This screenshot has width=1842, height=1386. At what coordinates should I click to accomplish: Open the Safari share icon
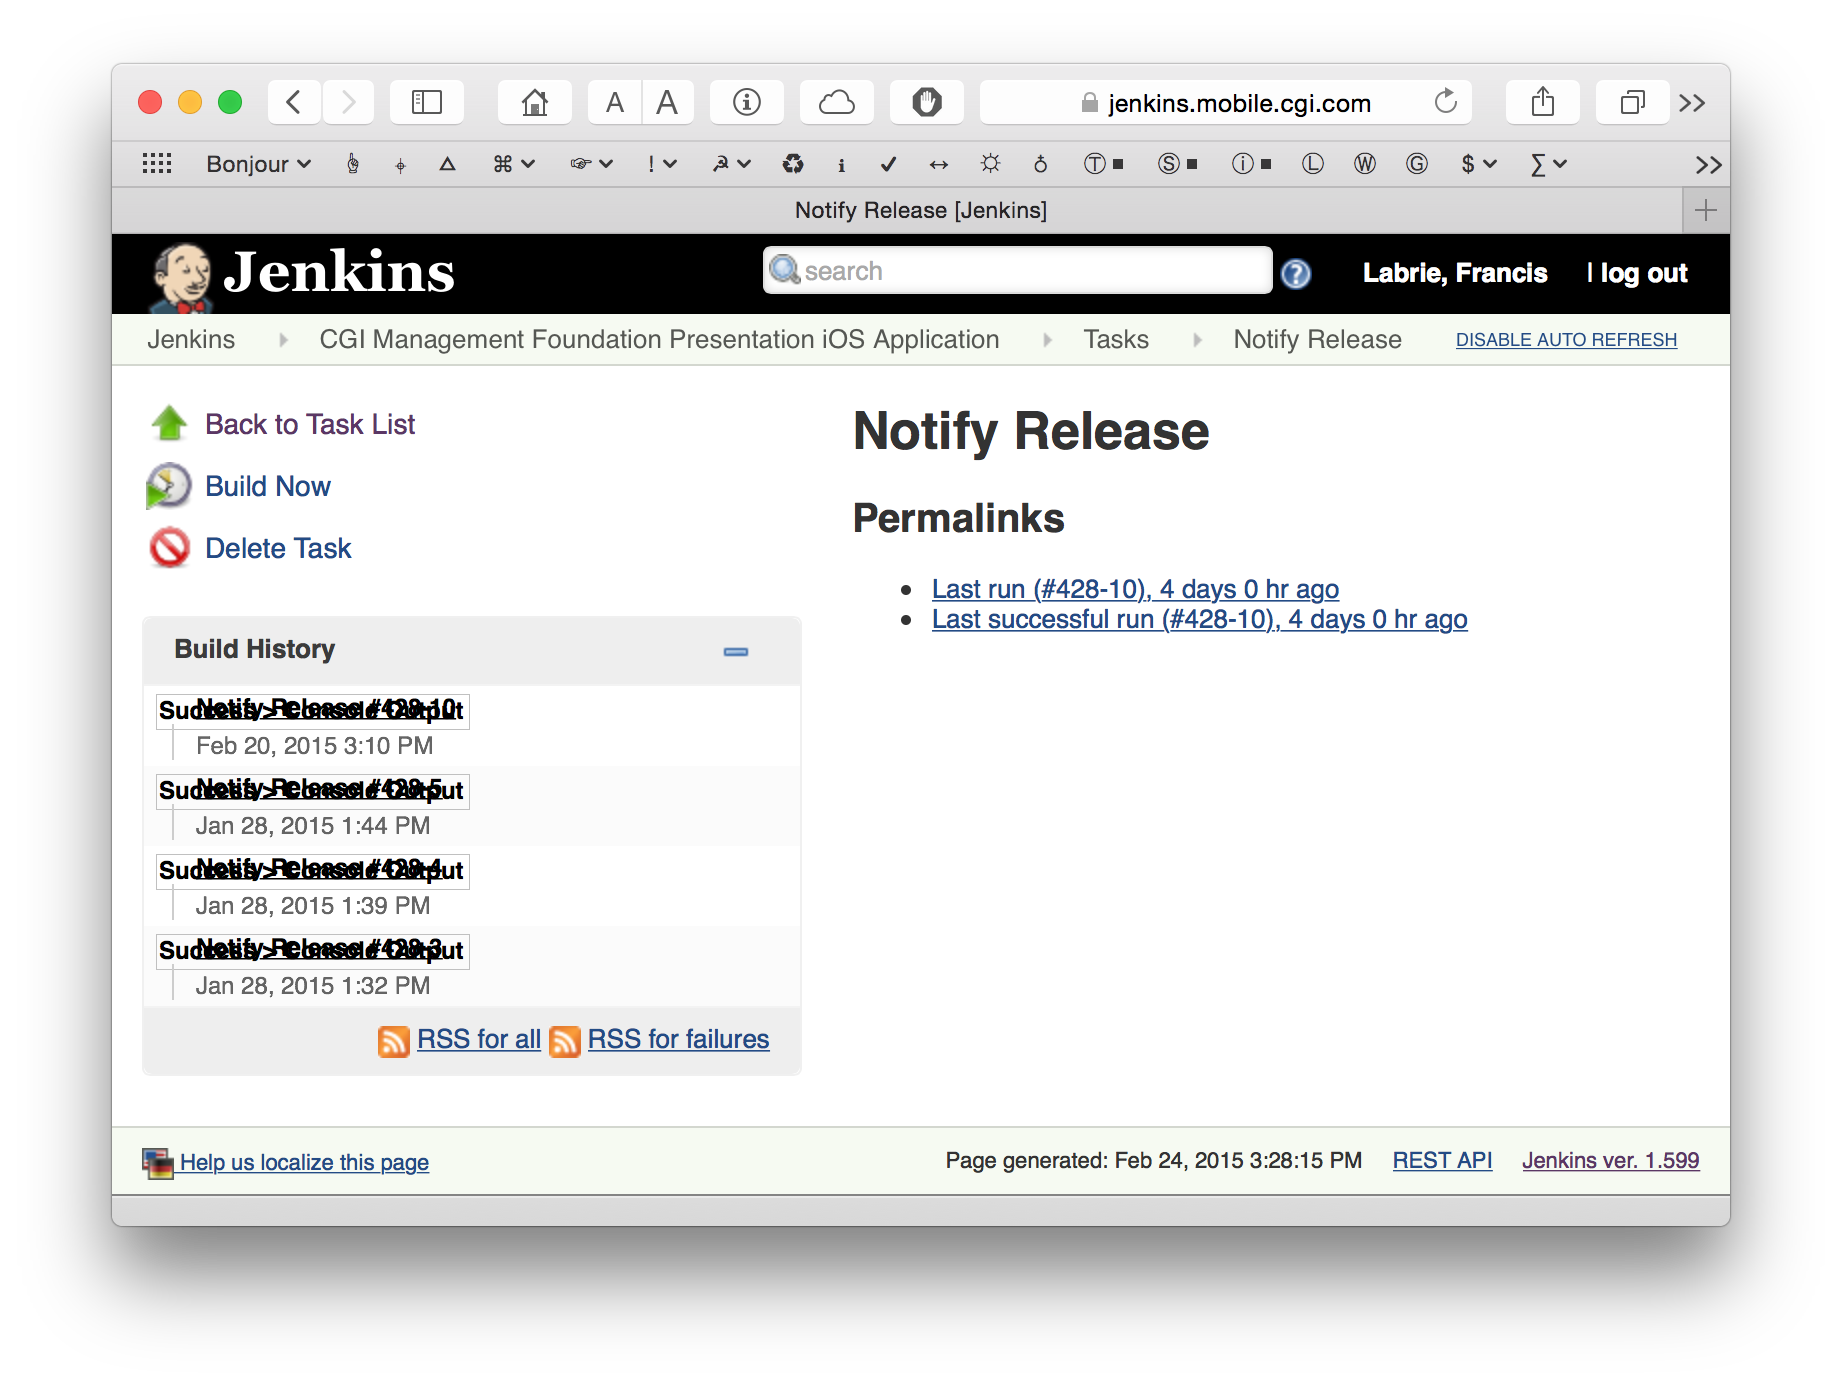pos(1542,103)
